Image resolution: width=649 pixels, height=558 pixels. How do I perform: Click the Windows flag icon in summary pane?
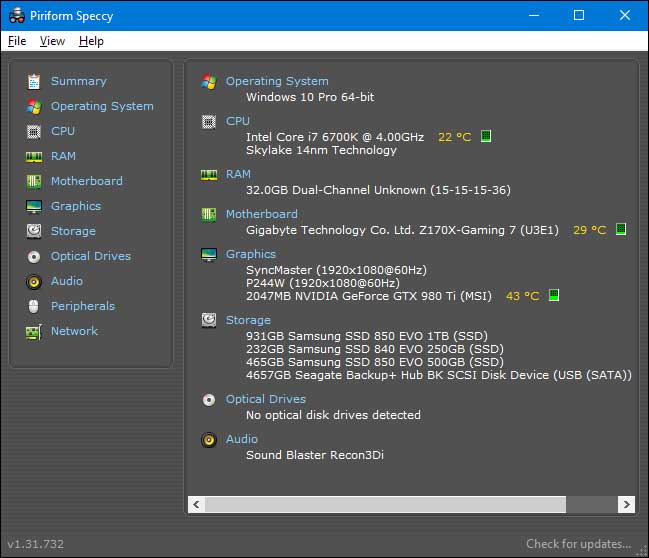pos(209,82)
